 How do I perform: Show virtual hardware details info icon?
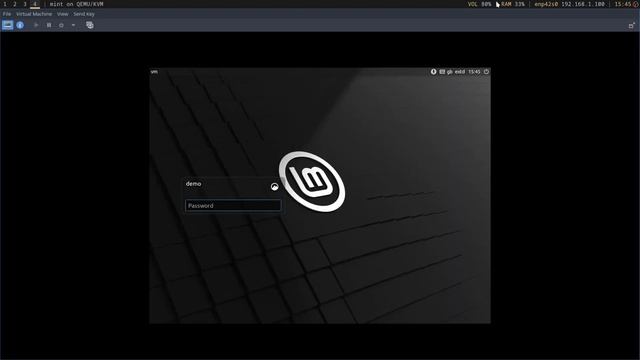coord(20,25)
